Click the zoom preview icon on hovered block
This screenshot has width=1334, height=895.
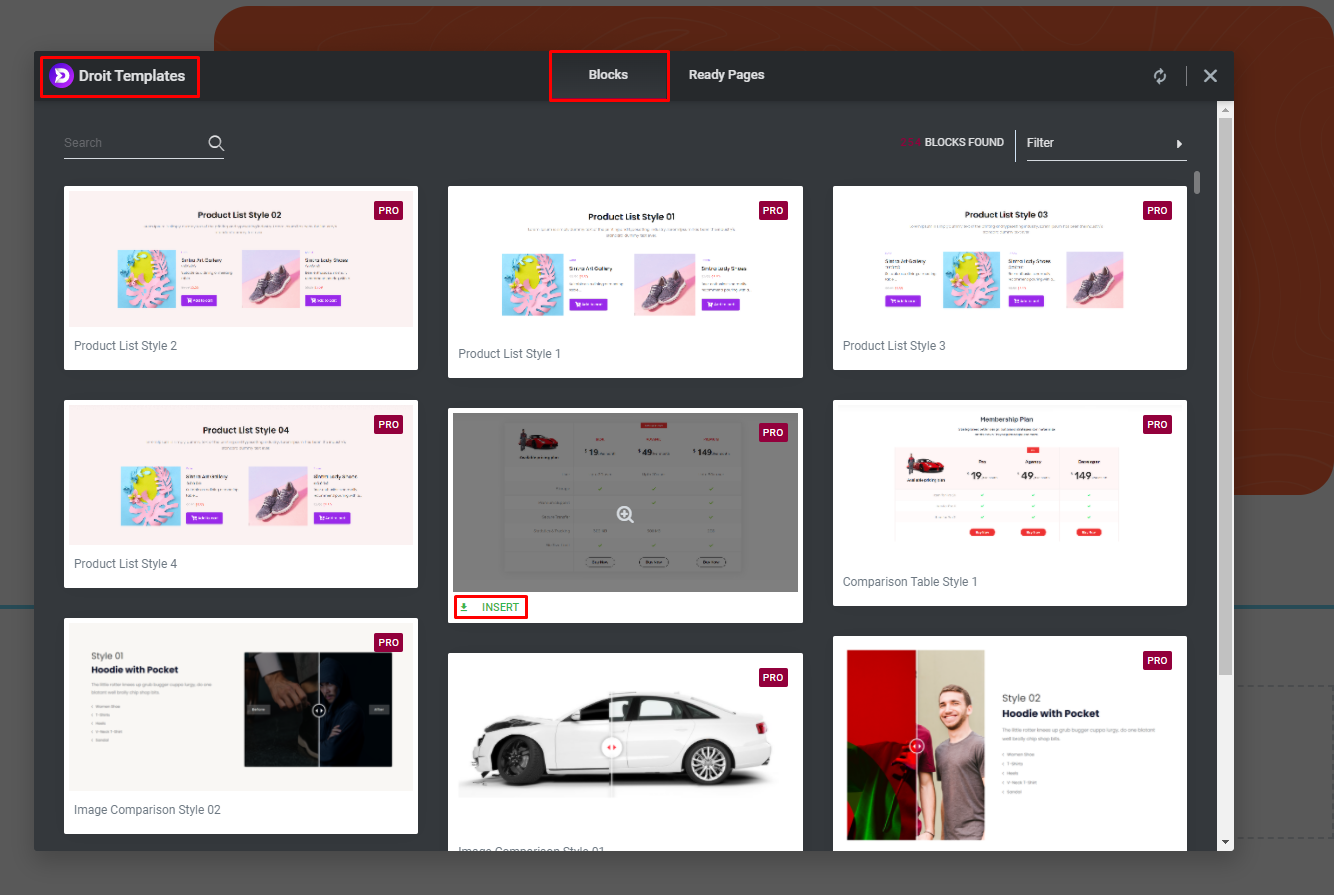tap(625, 515)
